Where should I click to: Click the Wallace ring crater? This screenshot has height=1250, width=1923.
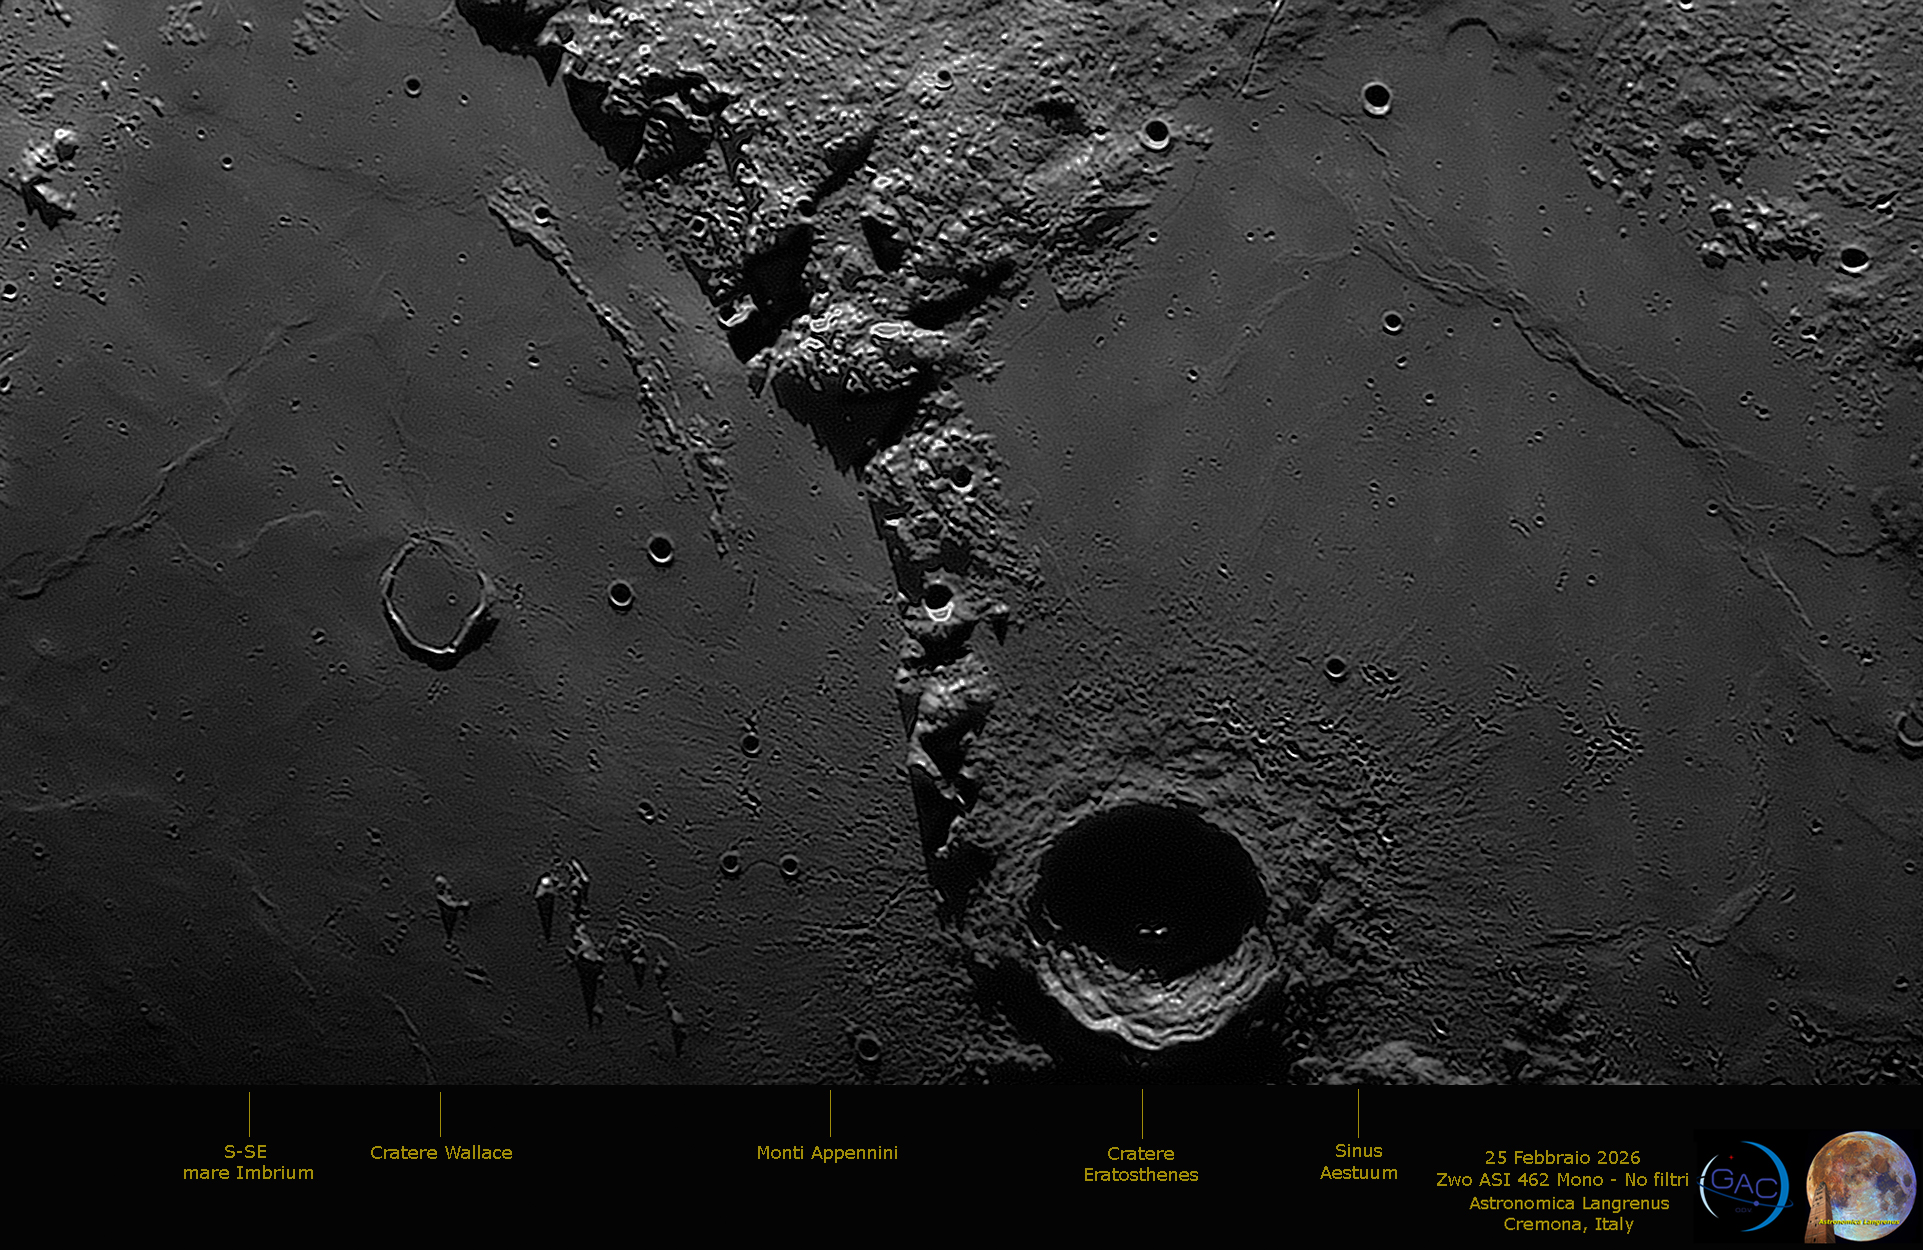pyautogui.click(x=437, y=600)
